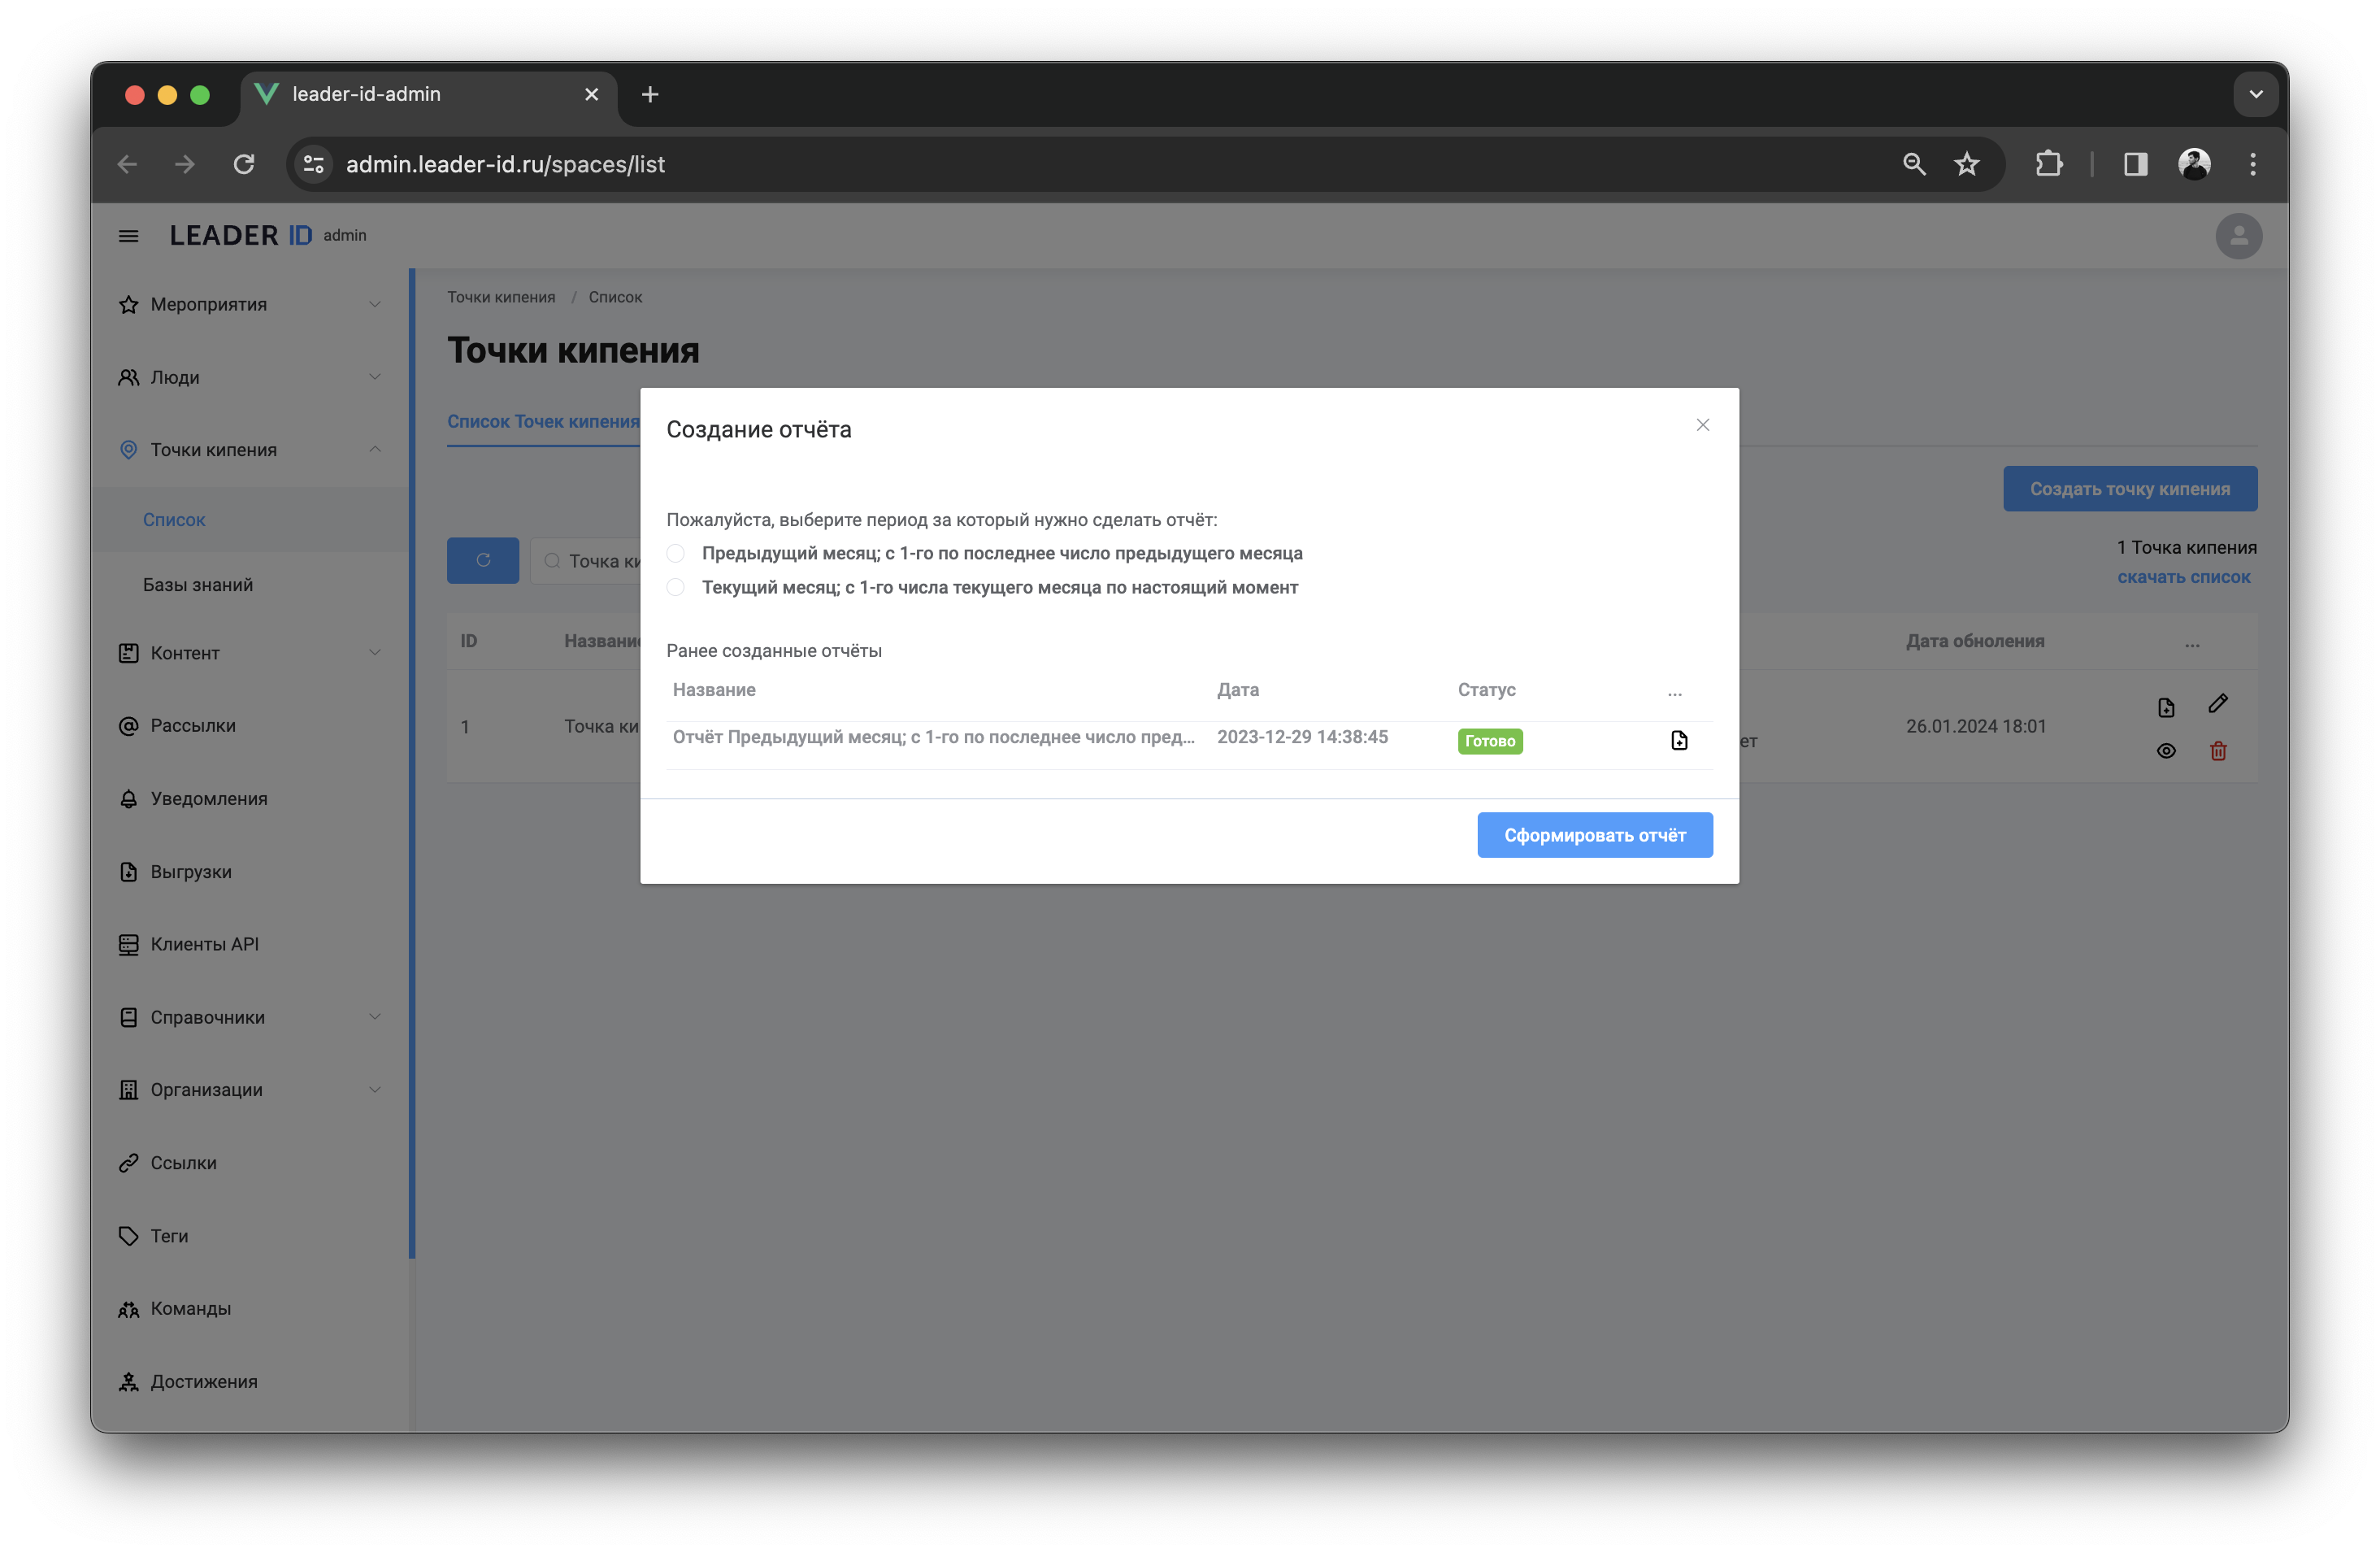Click the blue refresh button

pyautogui.click(x=482, y=561)
